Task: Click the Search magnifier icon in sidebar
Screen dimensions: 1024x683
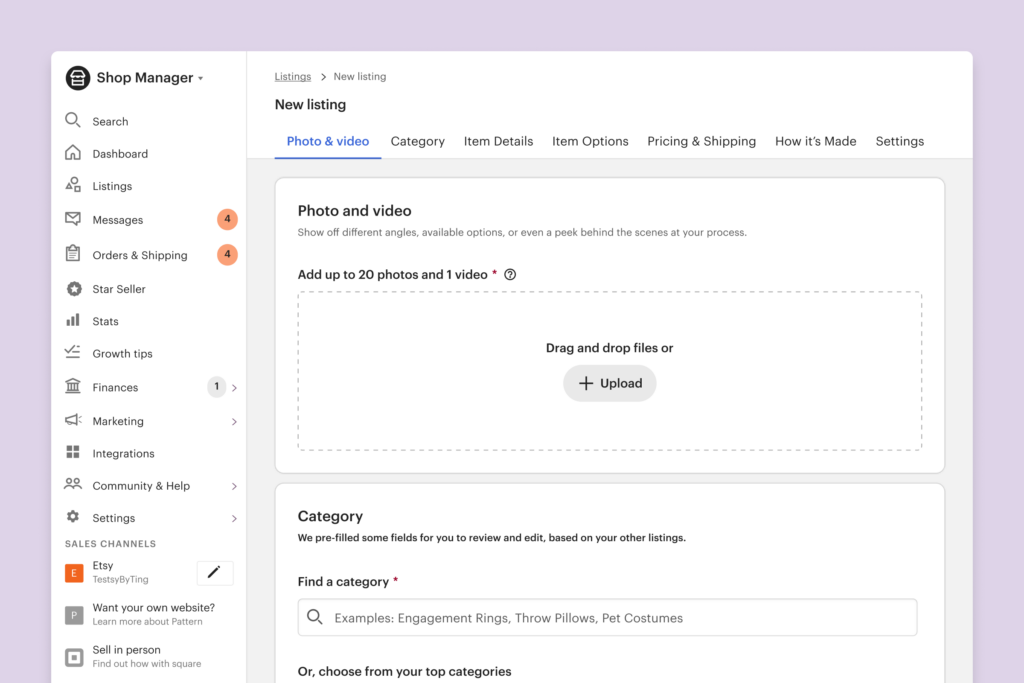Action: click(x=72, y=120)
